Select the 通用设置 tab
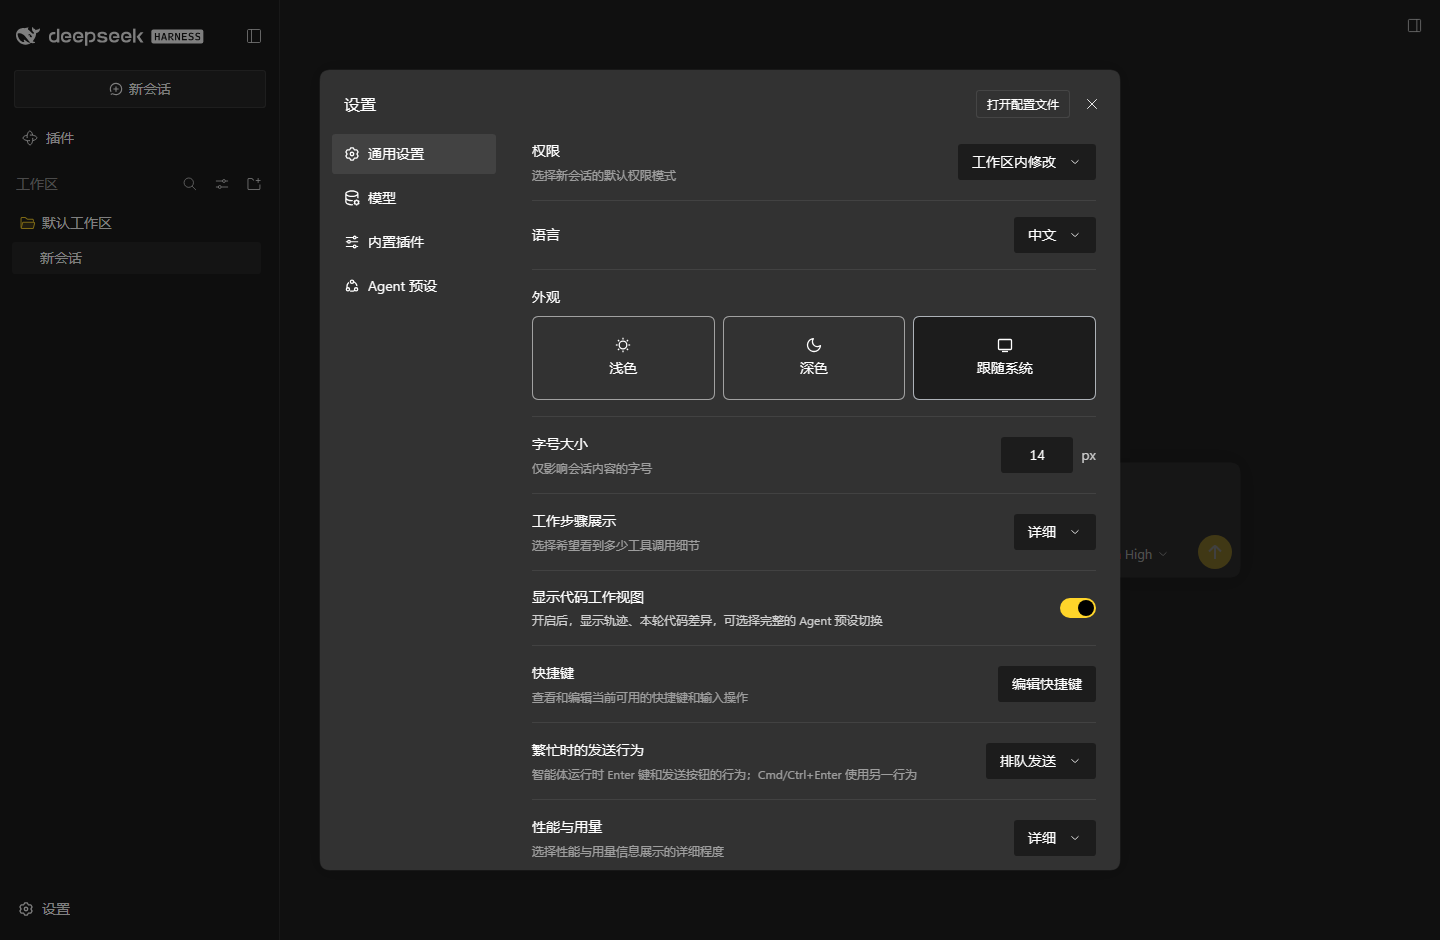1440x940 pixels. [x=414, y=154]
